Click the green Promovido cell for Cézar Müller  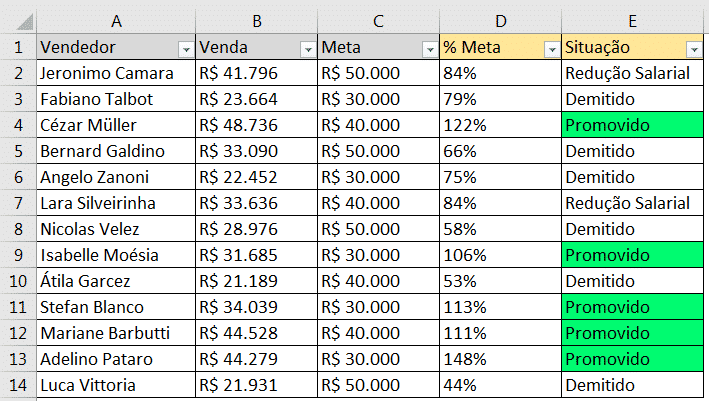pos(634,125)
